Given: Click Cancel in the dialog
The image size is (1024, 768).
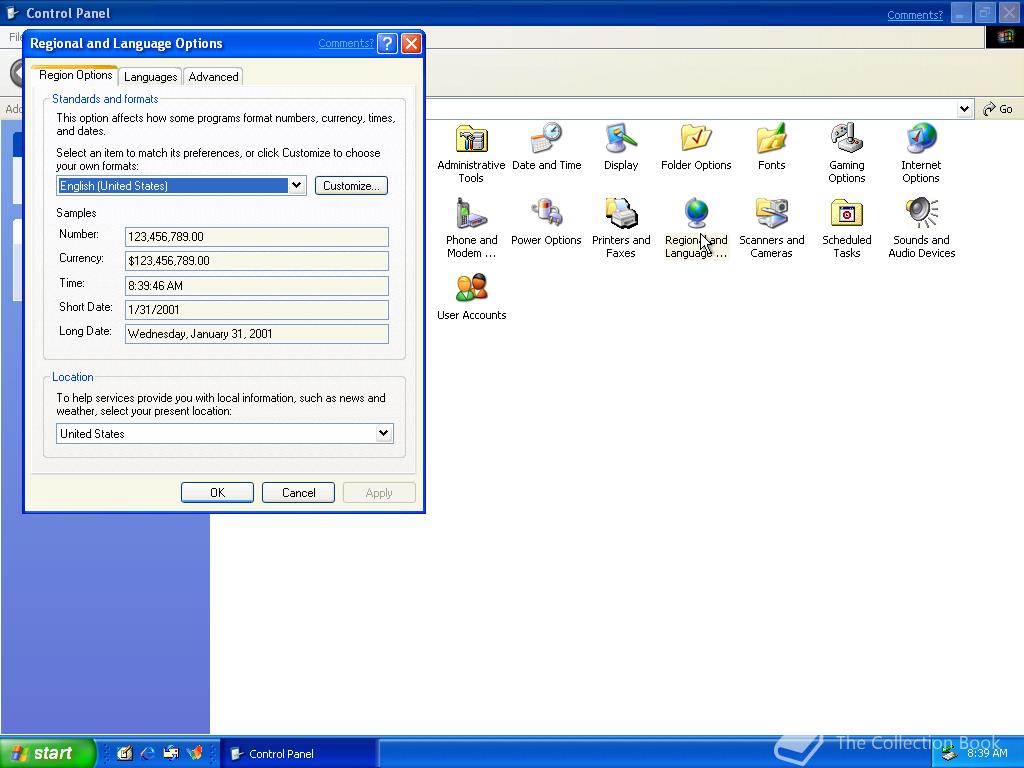Looking at the screenshot, I should pos(298,492).
